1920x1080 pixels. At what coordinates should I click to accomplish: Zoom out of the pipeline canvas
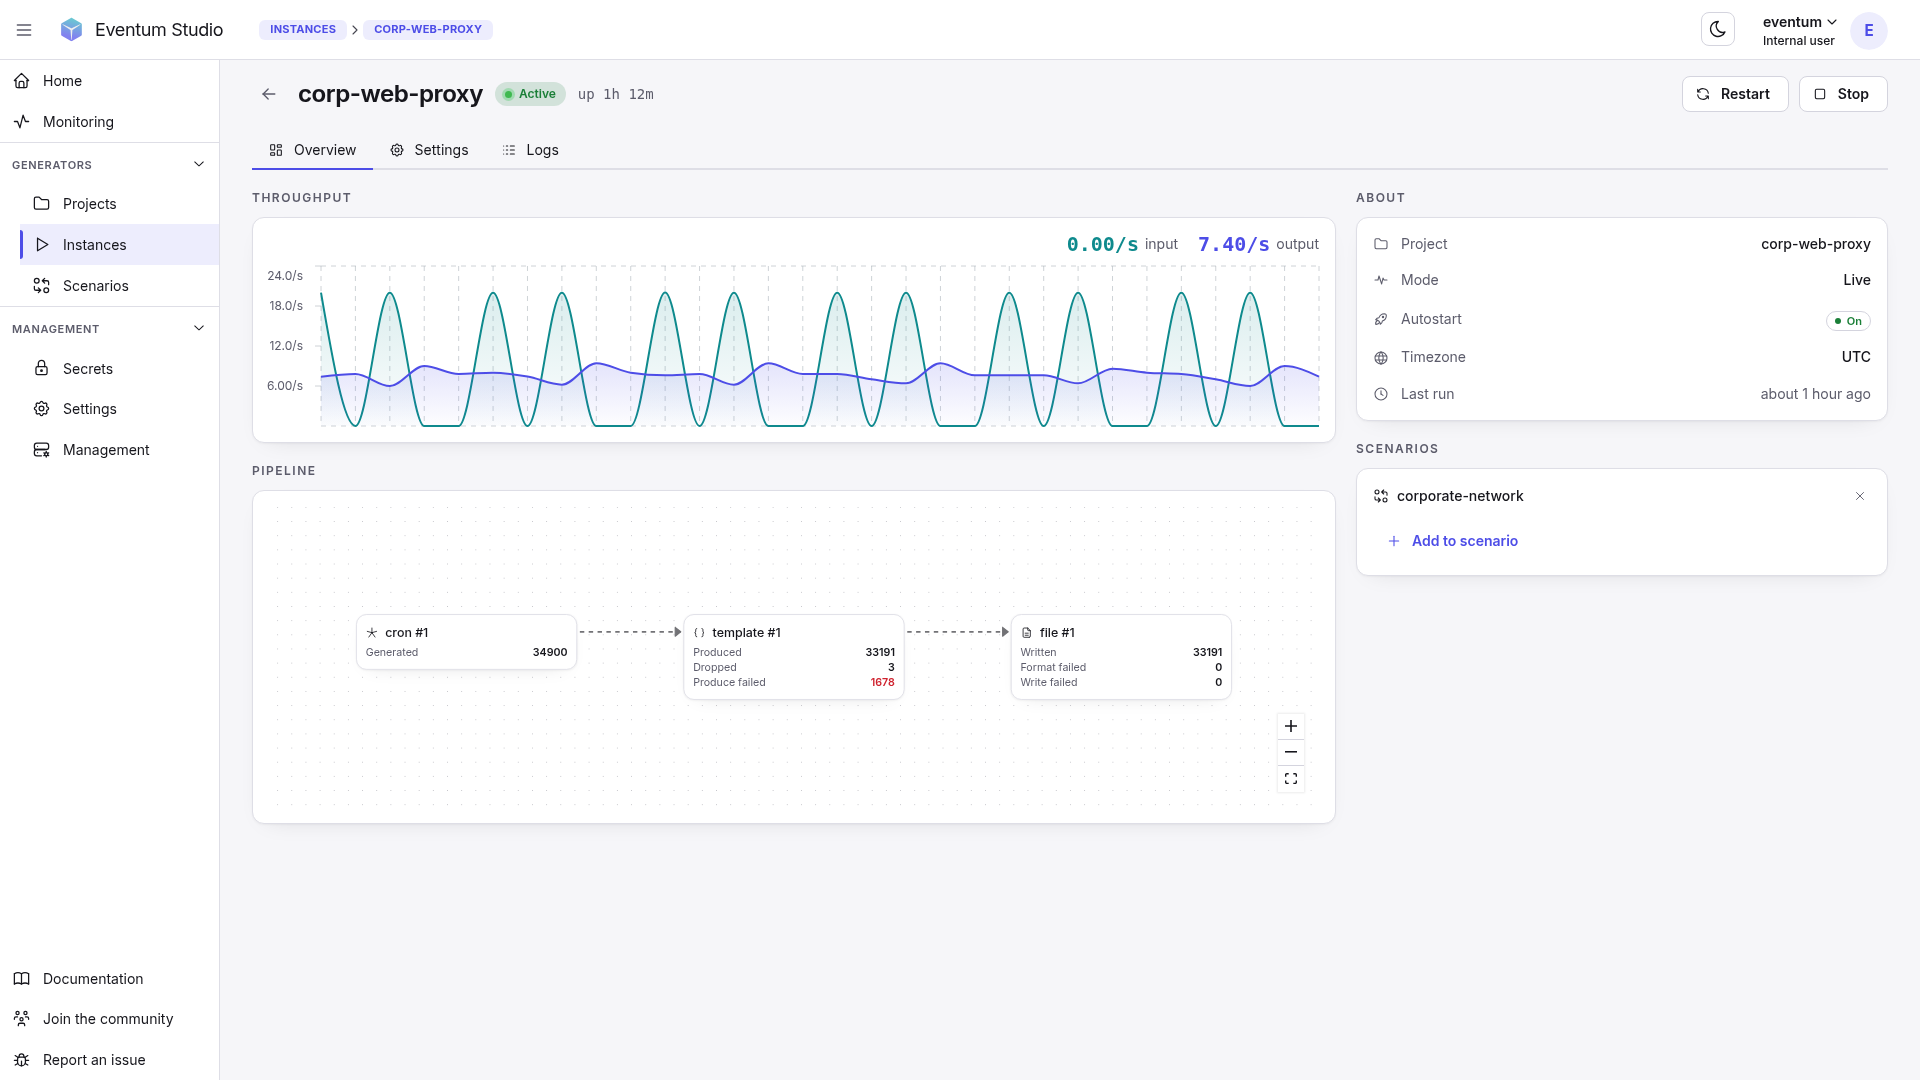(x=1291, y=752)
